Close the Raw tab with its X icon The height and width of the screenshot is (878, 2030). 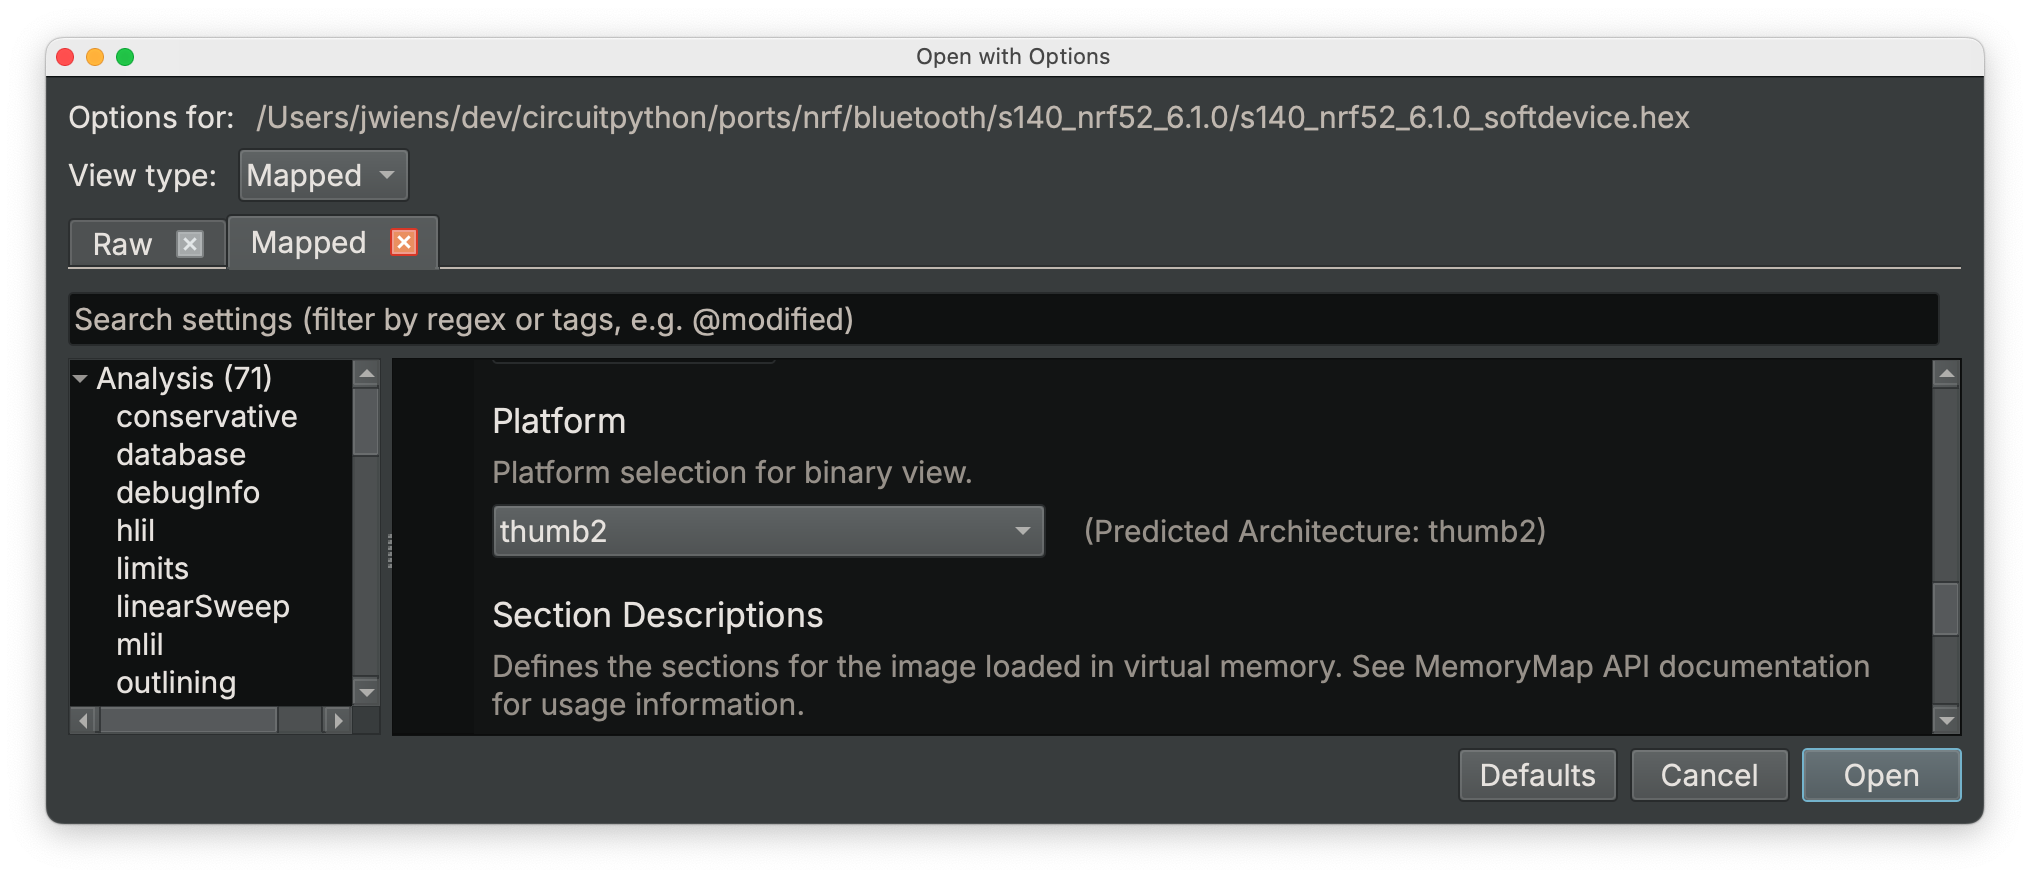coord(190,244)
